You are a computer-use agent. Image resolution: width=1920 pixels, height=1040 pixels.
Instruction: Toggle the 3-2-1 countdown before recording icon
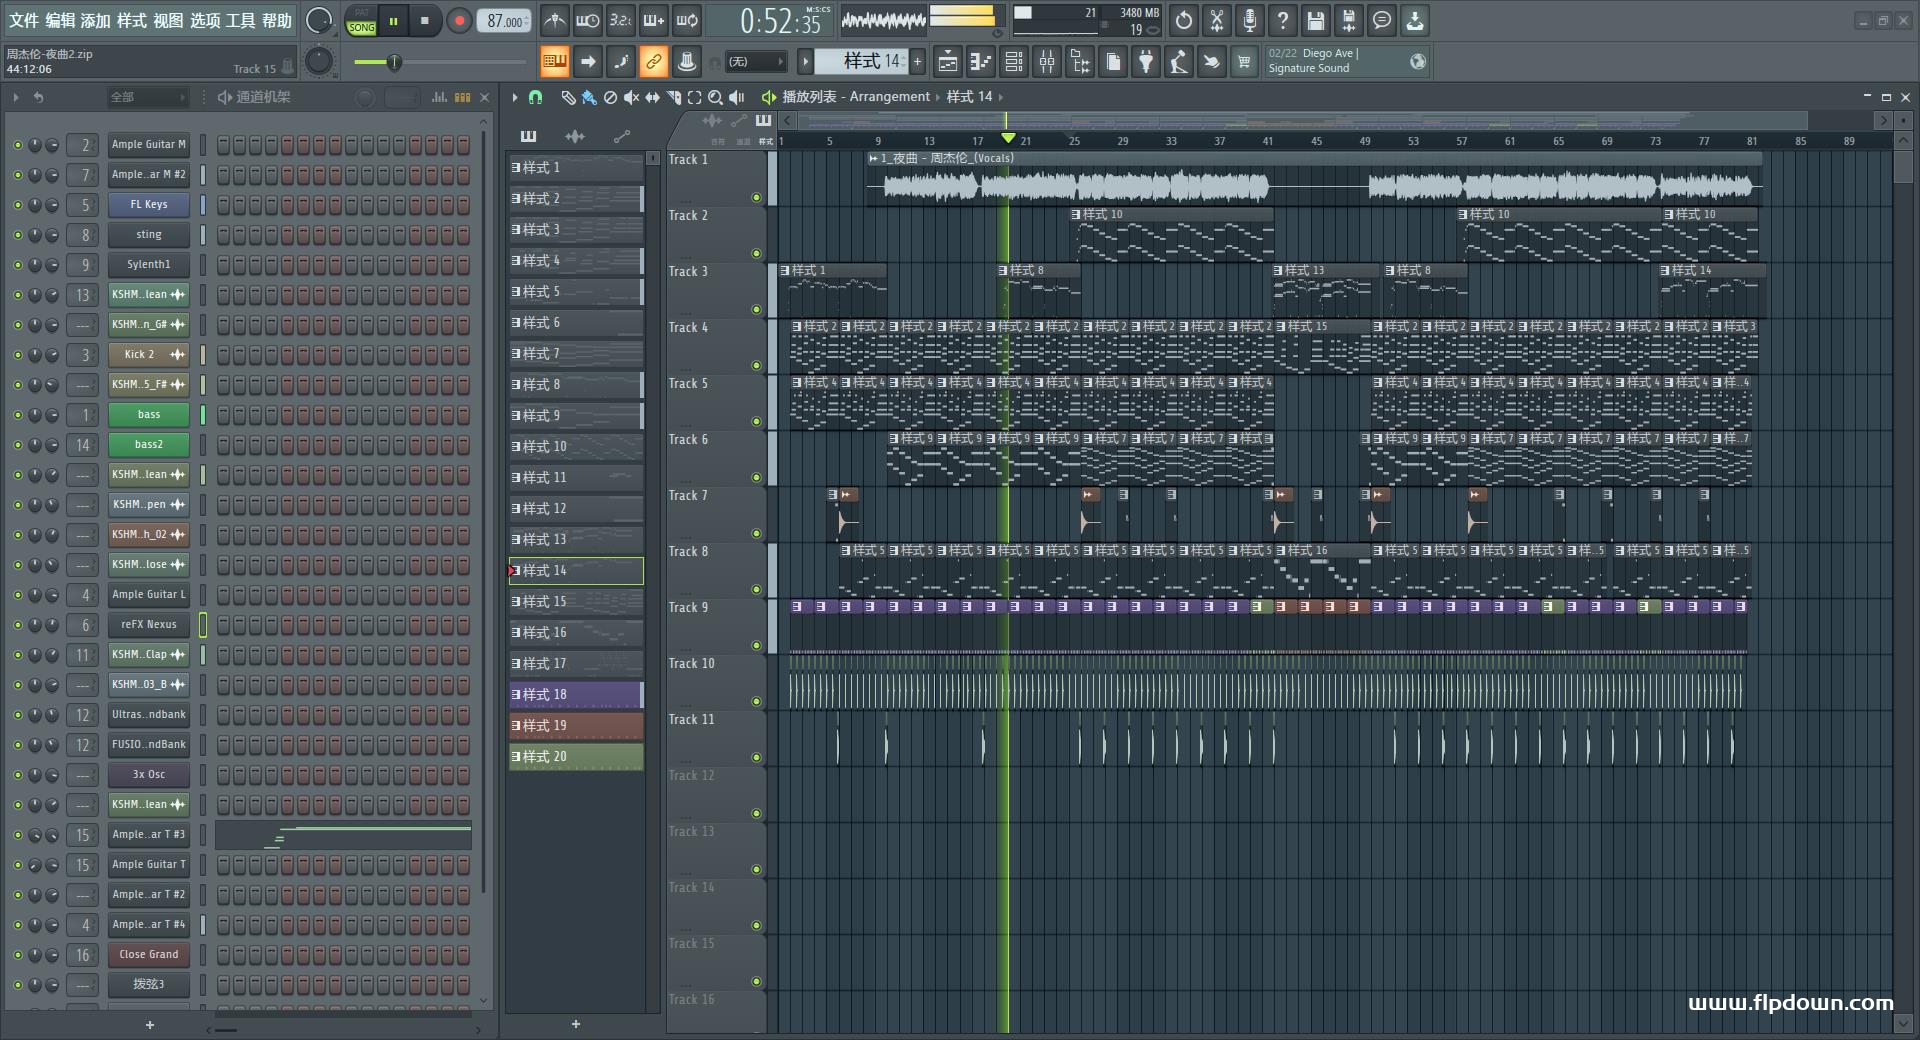(x=621, y=20)
